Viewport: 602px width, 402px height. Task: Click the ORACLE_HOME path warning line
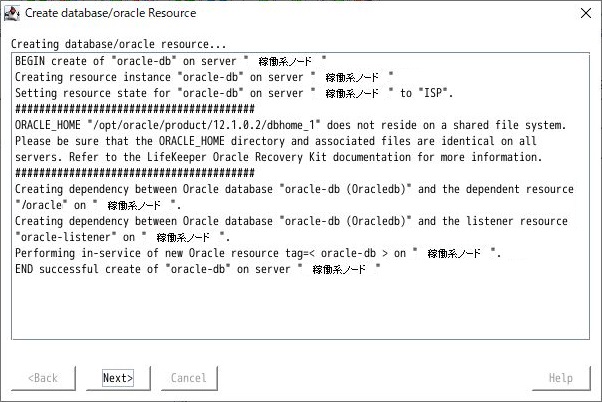(291, 125)
